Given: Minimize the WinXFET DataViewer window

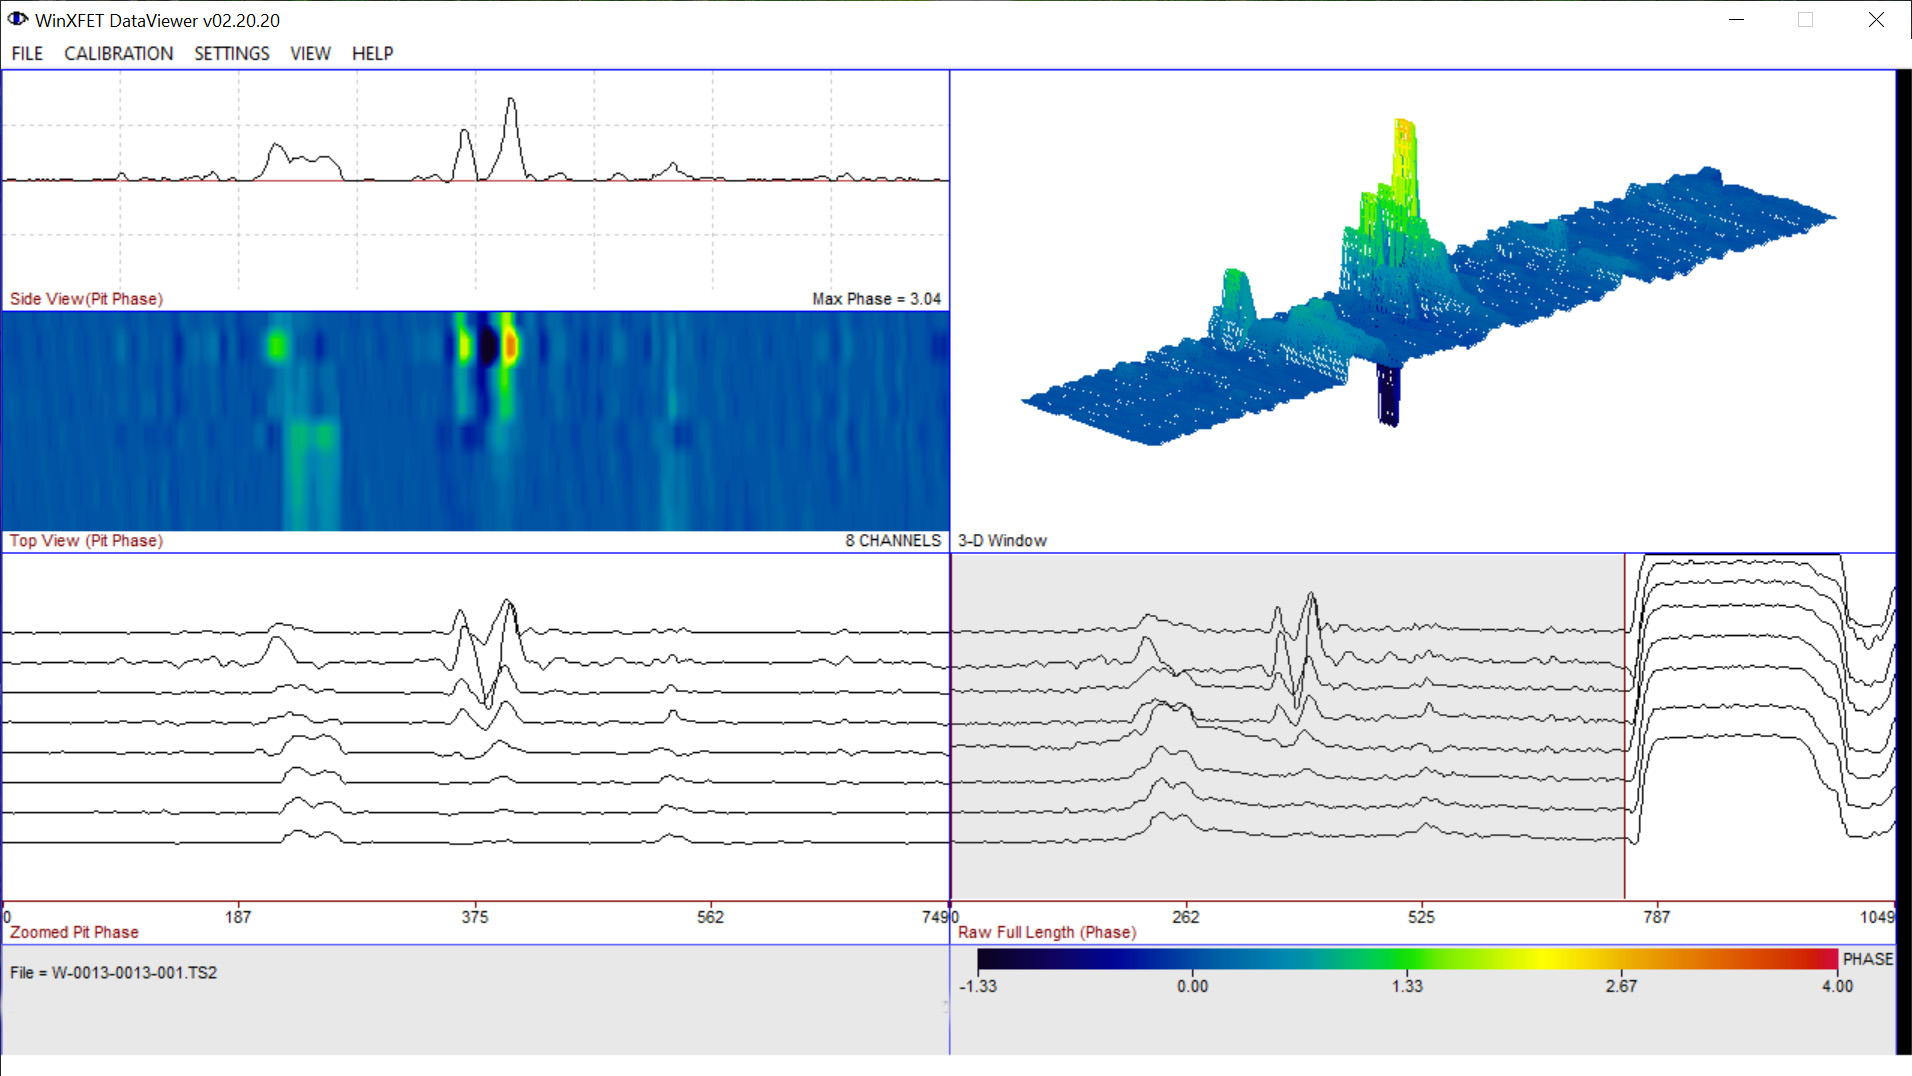Looking at the screenshot, I should (1736, 20).
